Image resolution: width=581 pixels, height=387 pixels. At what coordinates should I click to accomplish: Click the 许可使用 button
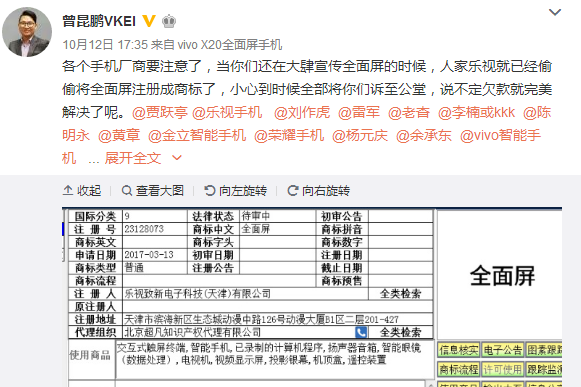(503, 369)
